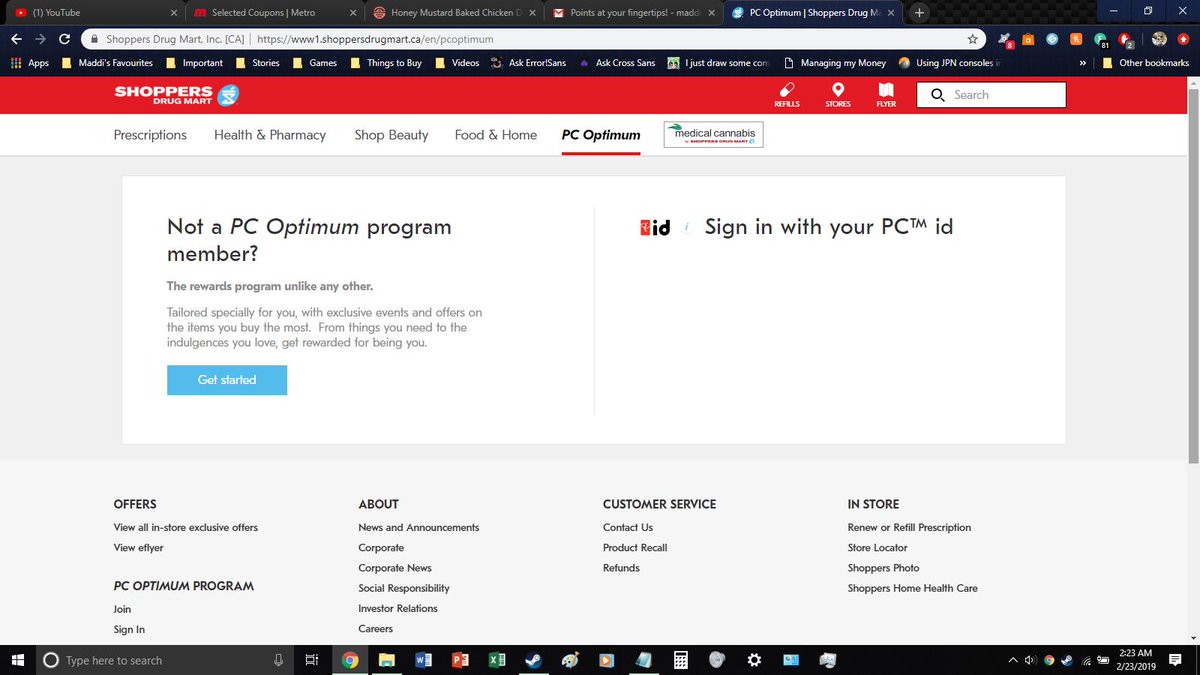Reload the page with the refresh icon
Viewport: 1200px width, 675px height.
65,39
